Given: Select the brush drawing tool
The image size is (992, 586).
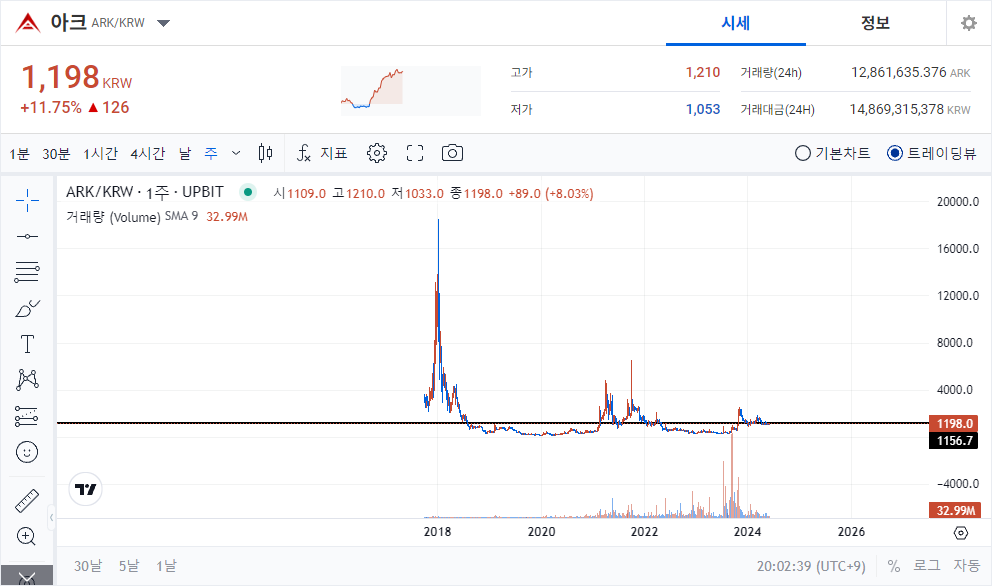Looking at the screenshot, I should tap(27, 309).
